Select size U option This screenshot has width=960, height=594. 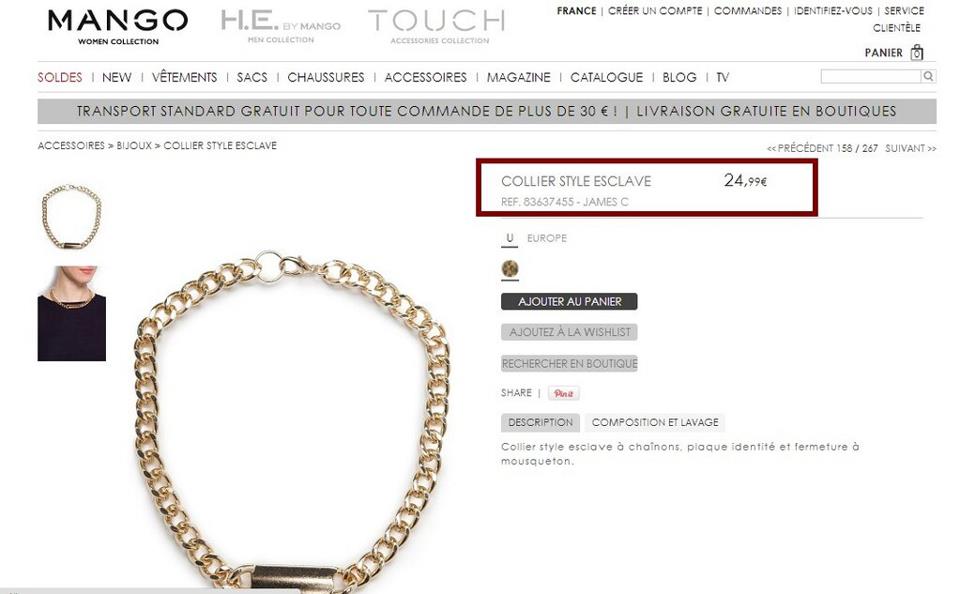[x=509, y=238]
